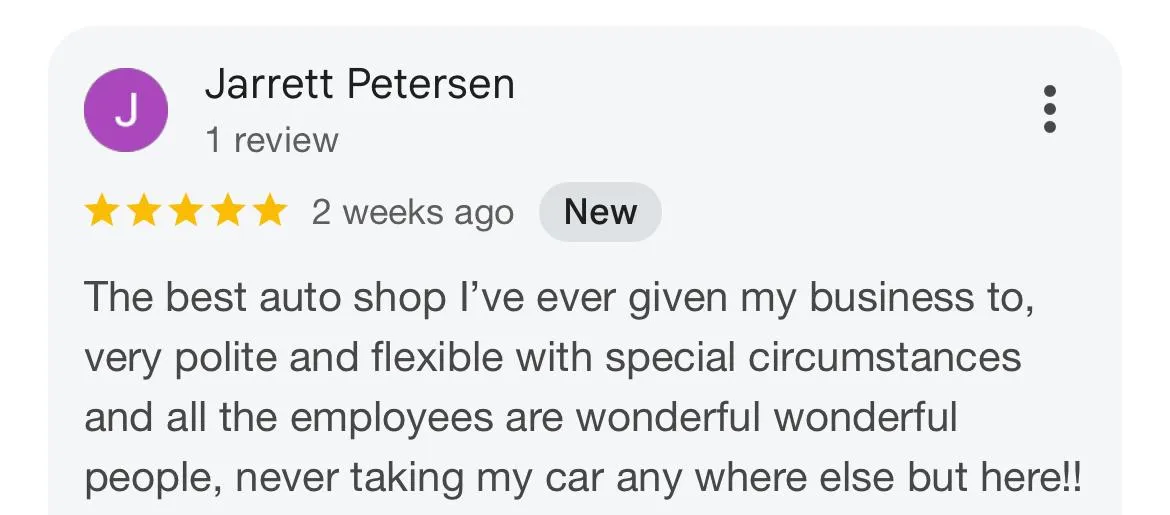Image resolution: width=1170 pixels, height=515 pixels.
Task: Select the fifth yellow rating star
Action: point(269,211)
